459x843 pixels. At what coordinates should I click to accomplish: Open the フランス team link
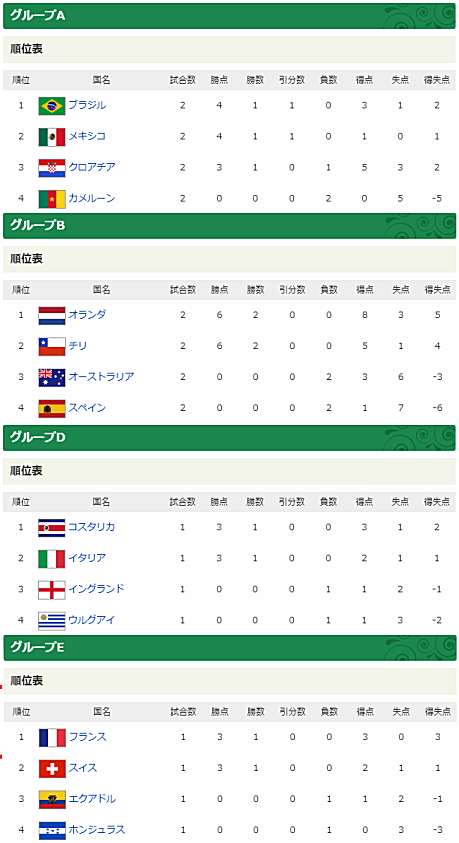point(88,737)
